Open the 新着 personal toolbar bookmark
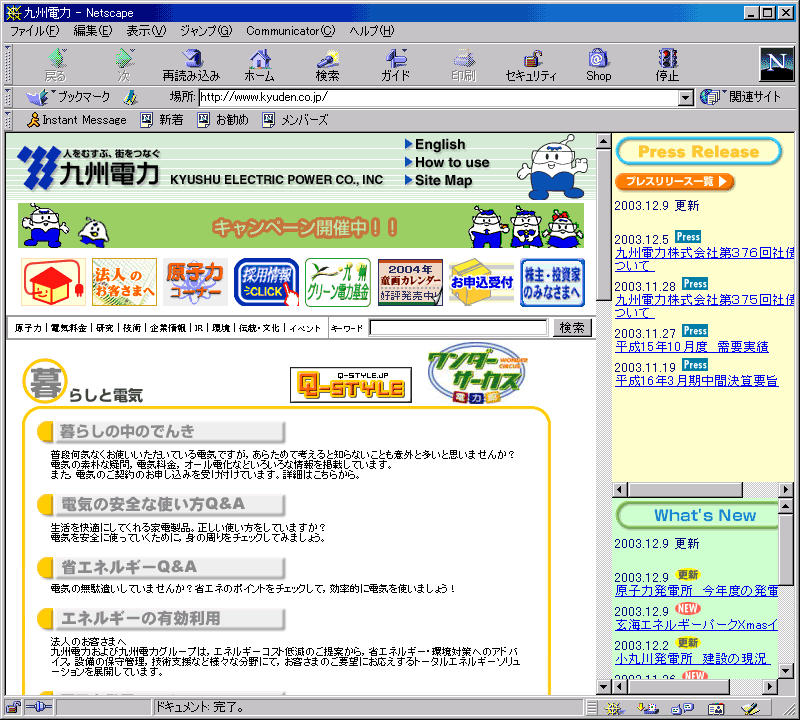Image resolution: width=800 pixels, height=720 pixels. coord(162,120)
